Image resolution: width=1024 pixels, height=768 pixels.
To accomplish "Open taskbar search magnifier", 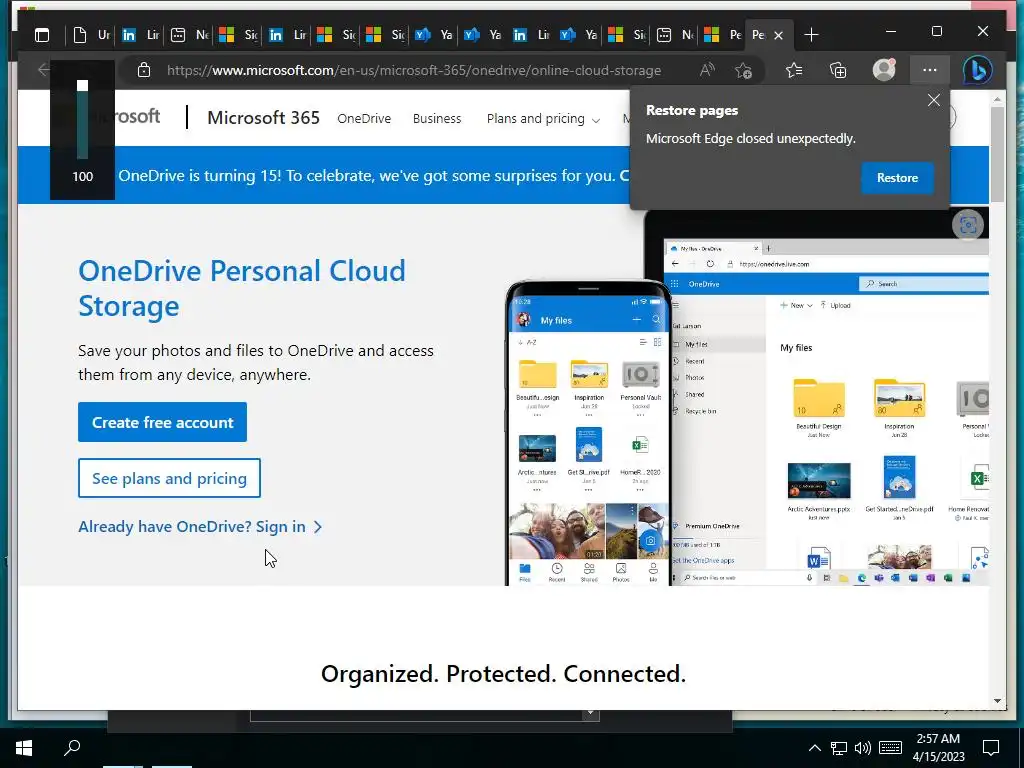I will tap(72, 747).
